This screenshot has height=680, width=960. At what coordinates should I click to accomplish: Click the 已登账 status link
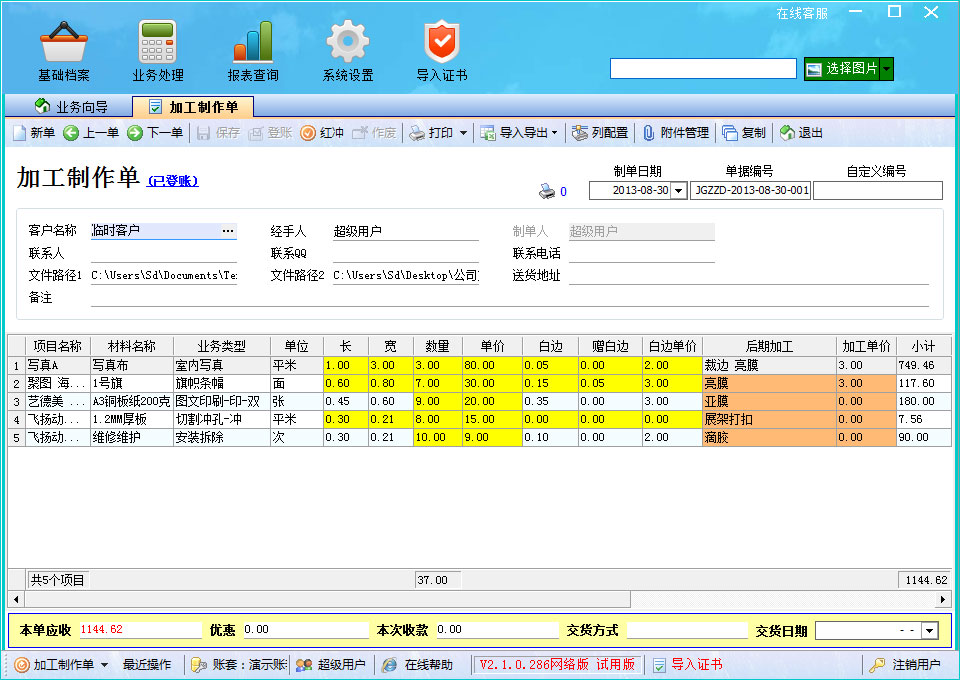tap(173, 181)
